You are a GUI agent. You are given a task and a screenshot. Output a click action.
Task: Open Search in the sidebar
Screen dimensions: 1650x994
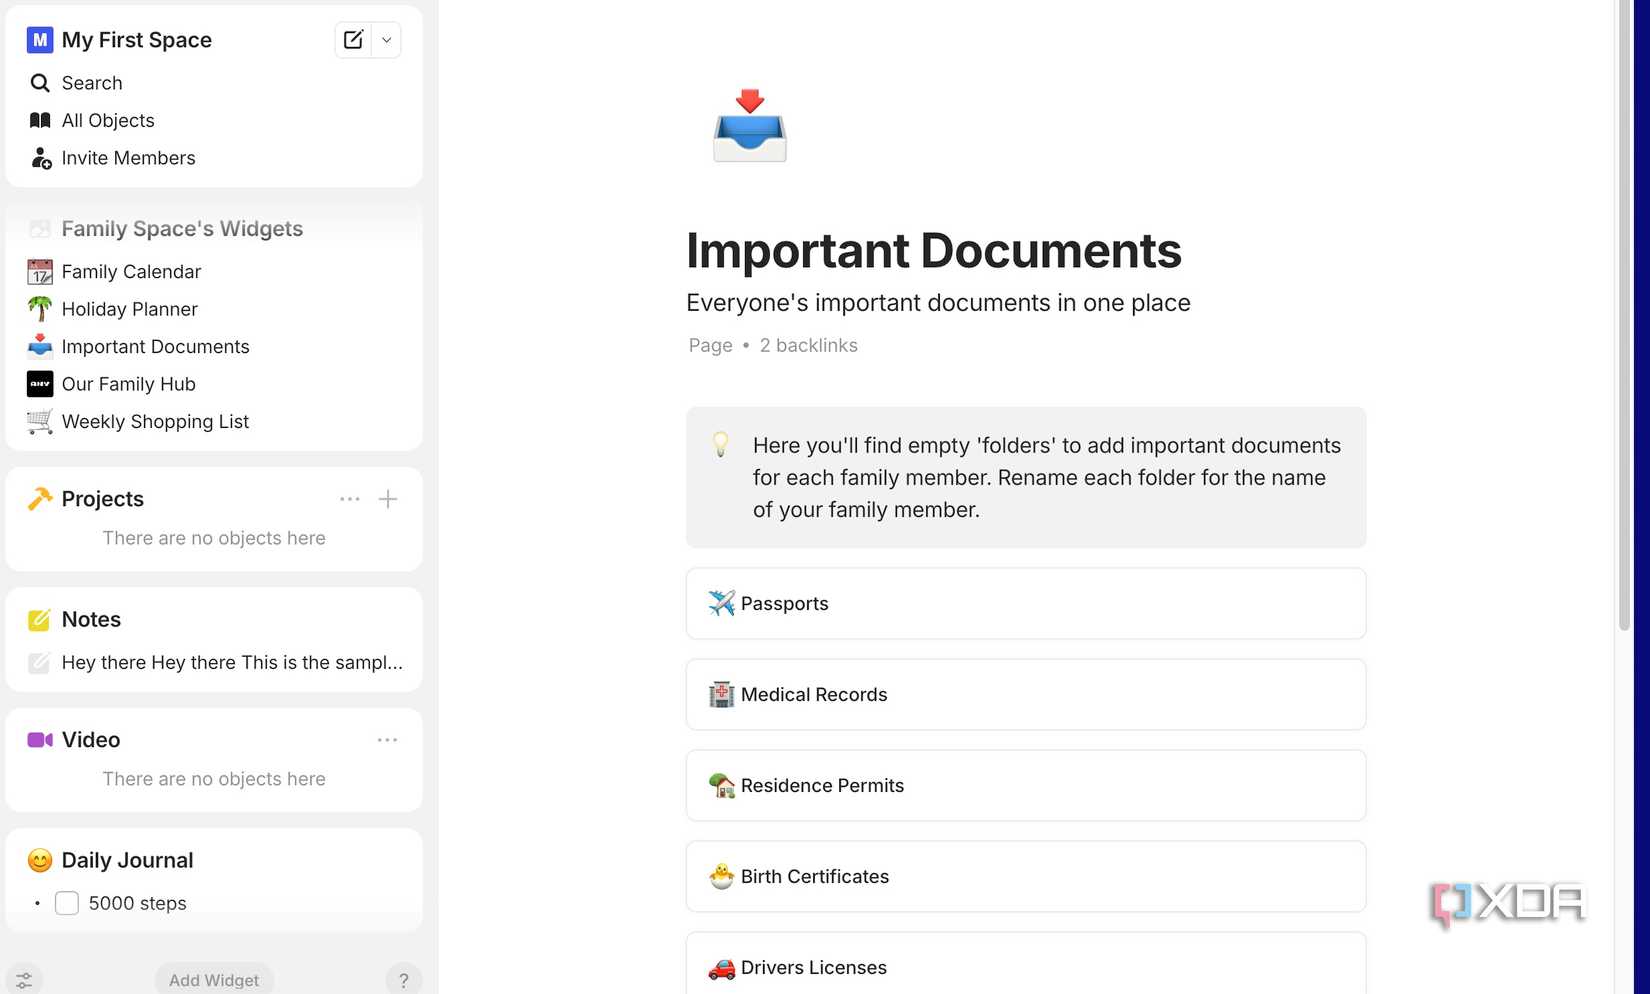point(91,82)
